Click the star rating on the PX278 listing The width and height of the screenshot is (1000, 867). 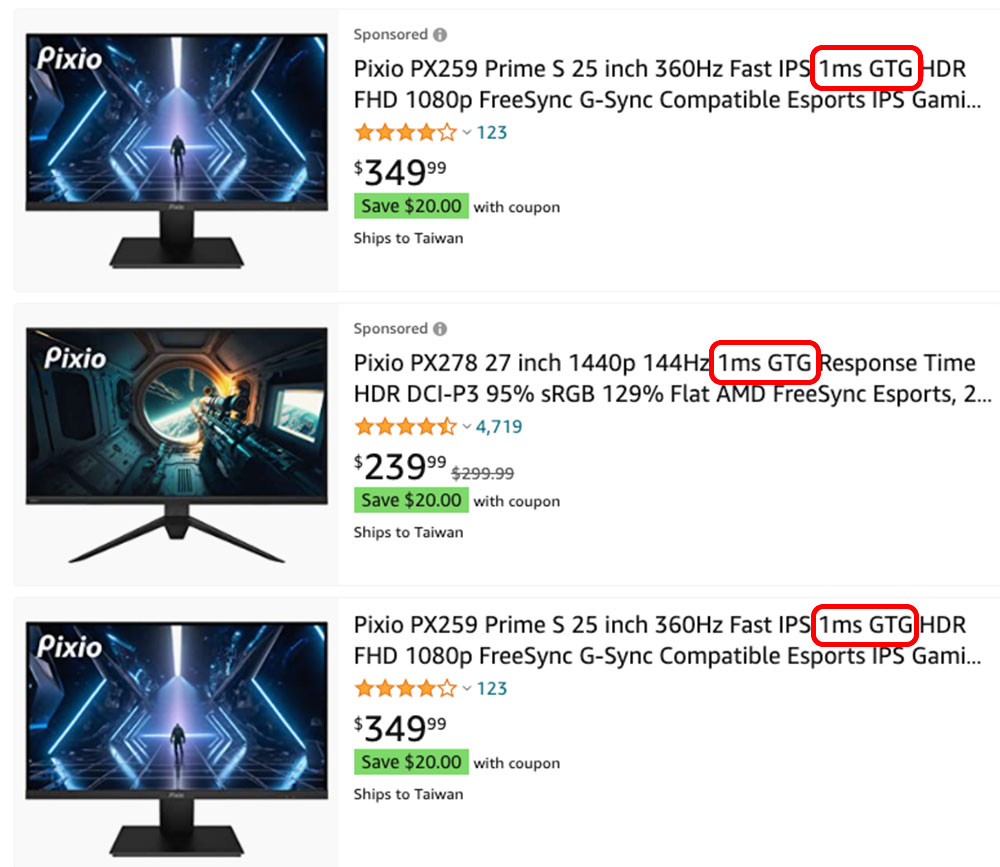pyautogui.click(x=405, y=427)
